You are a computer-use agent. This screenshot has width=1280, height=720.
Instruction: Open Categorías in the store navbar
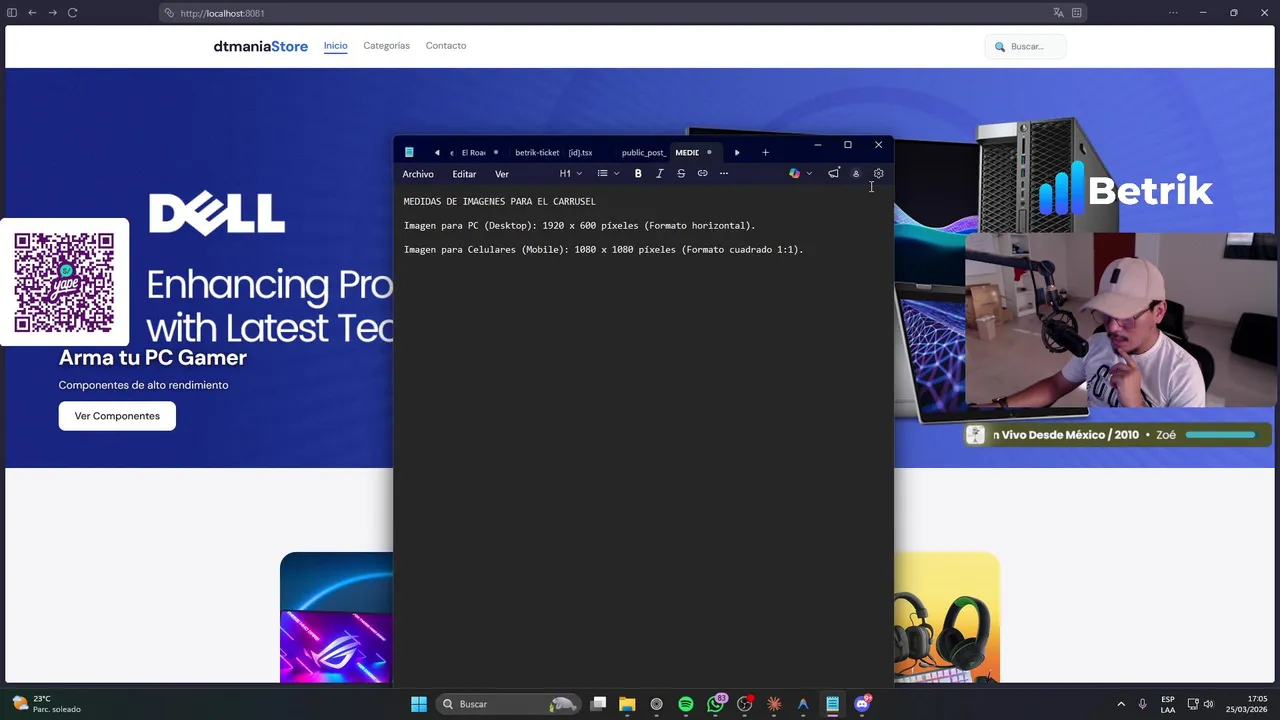tap(387, 46)
